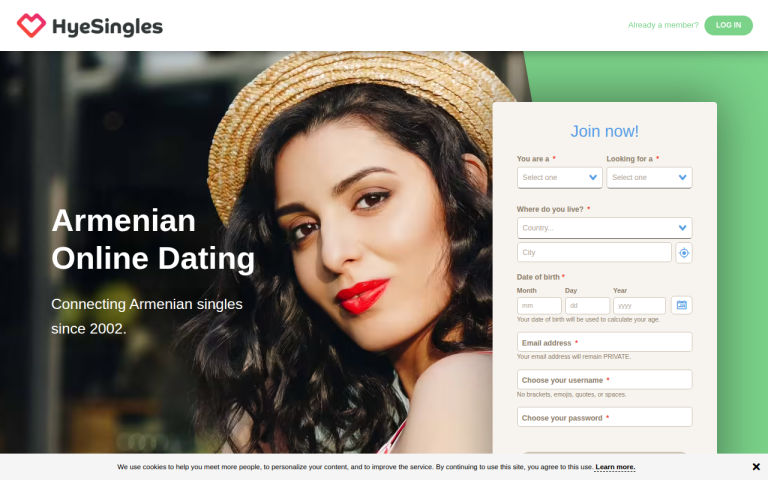Screen dimensions: 768x480
Task: Click the HyeSingles heart logo
Action: tap(31, 25)
